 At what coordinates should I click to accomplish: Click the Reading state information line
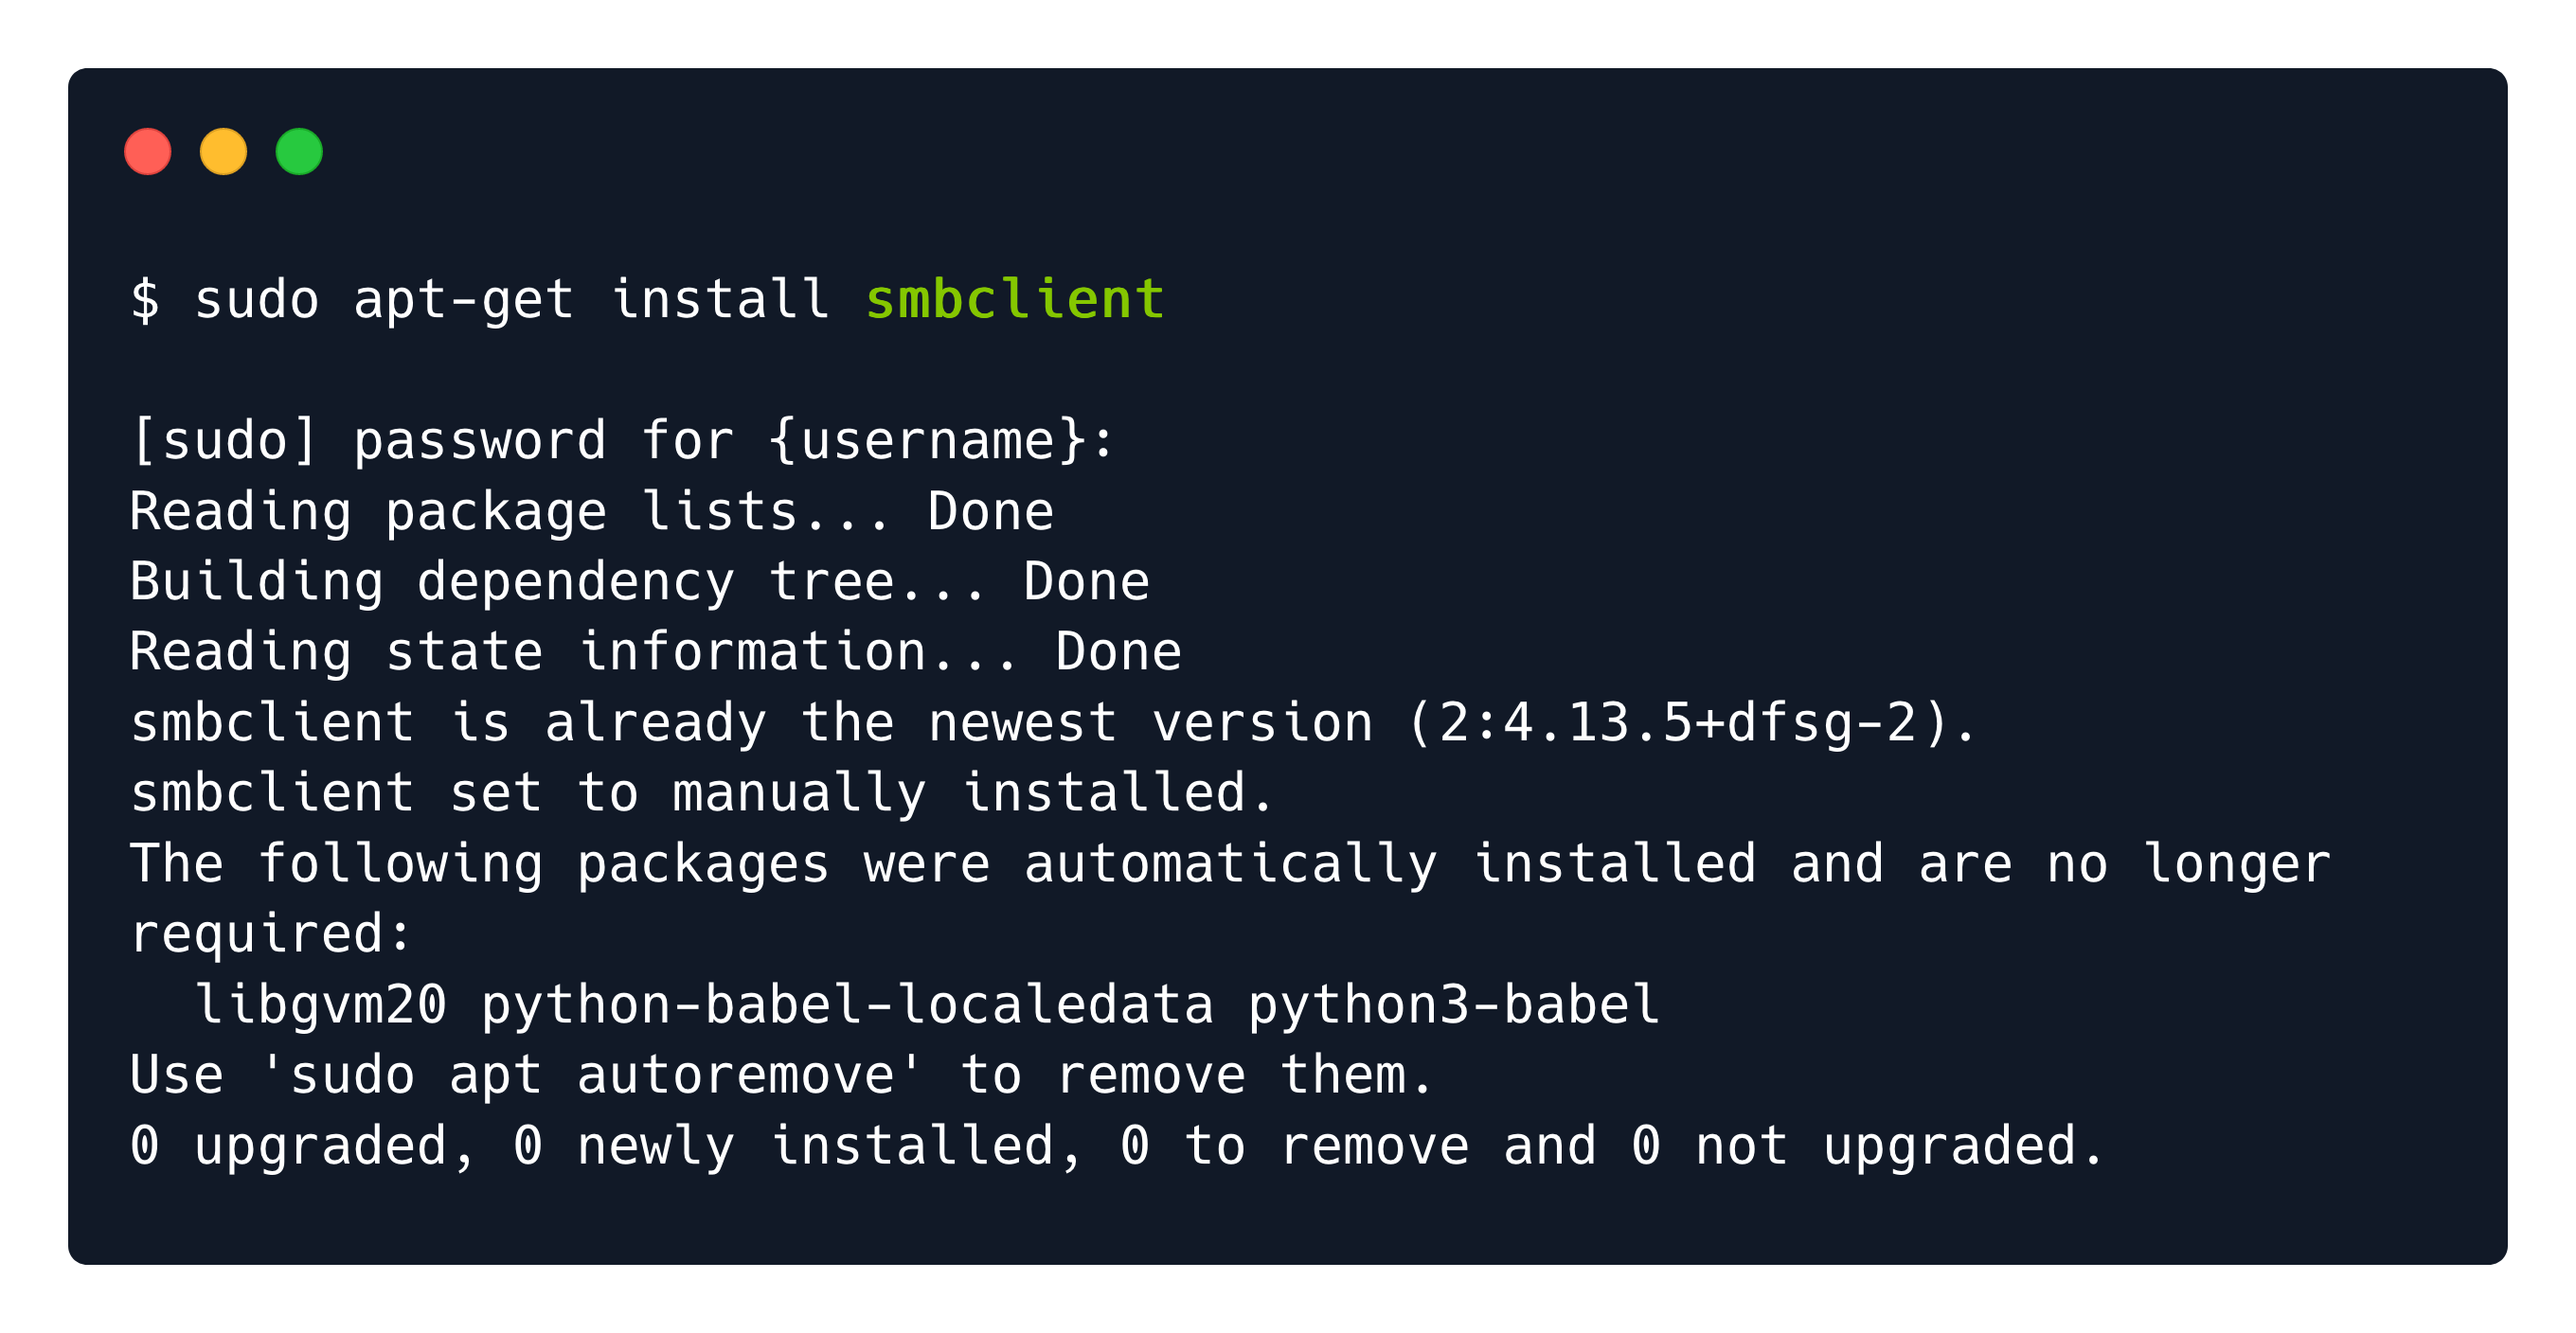click(656, 652)
